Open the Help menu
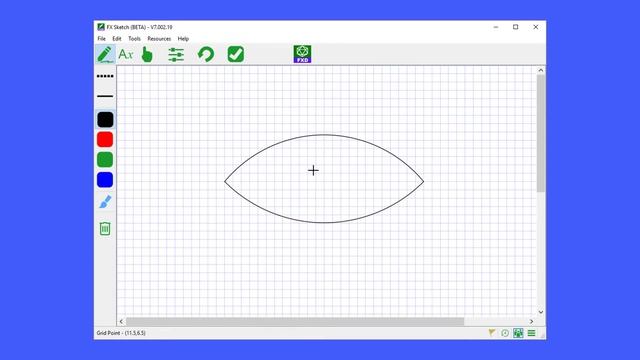 click(x=183, y=39)
